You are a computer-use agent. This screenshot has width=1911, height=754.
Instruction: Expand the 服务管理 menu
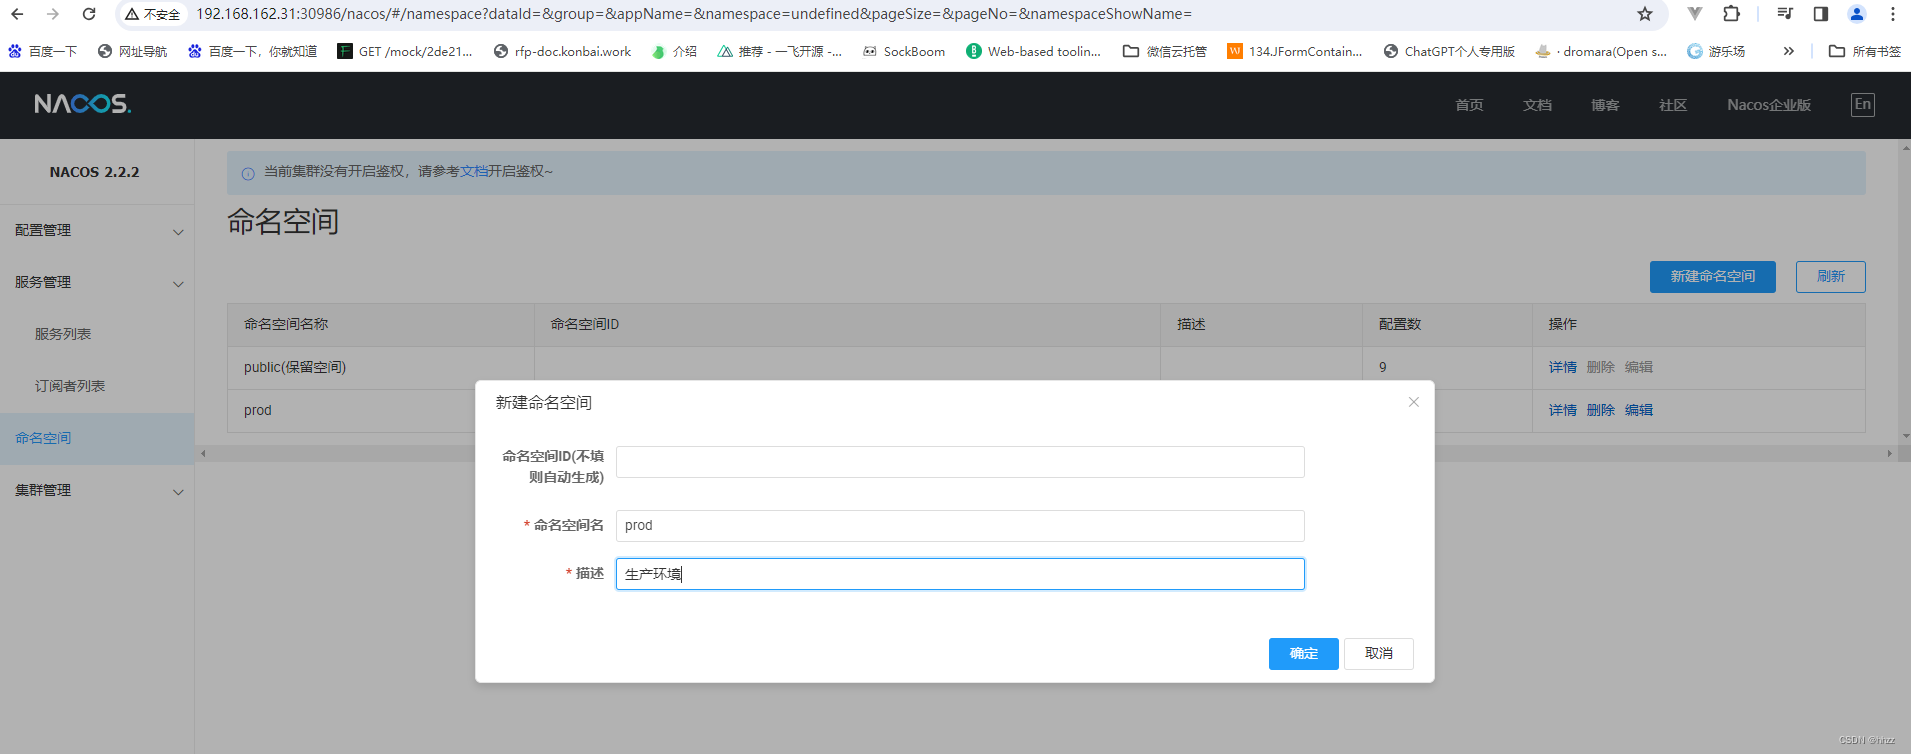pyautogui.click(x=97, y=283)
